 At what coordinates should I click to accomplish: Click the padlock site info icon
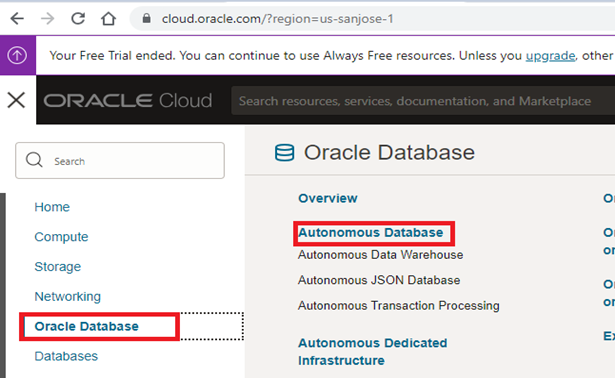[x=146, y=18]
